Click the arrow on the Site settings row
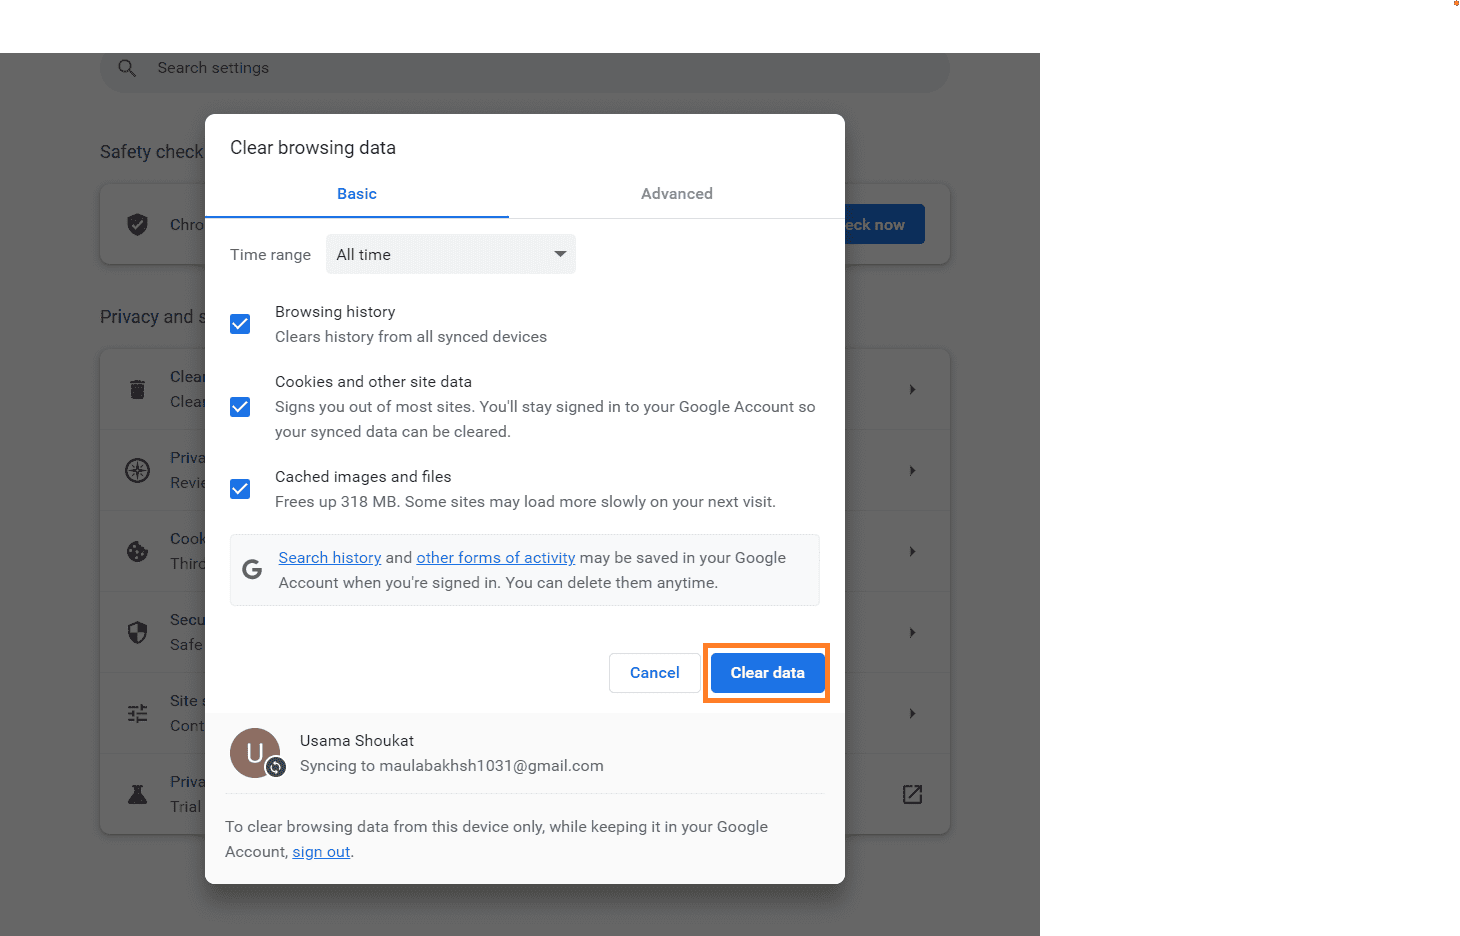 pos(911,713)
